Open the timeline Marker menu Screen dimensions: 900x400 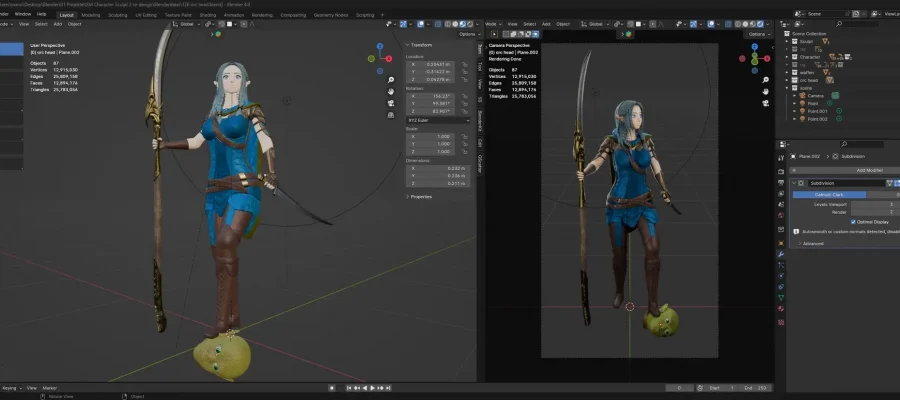(x=49, y=388)
